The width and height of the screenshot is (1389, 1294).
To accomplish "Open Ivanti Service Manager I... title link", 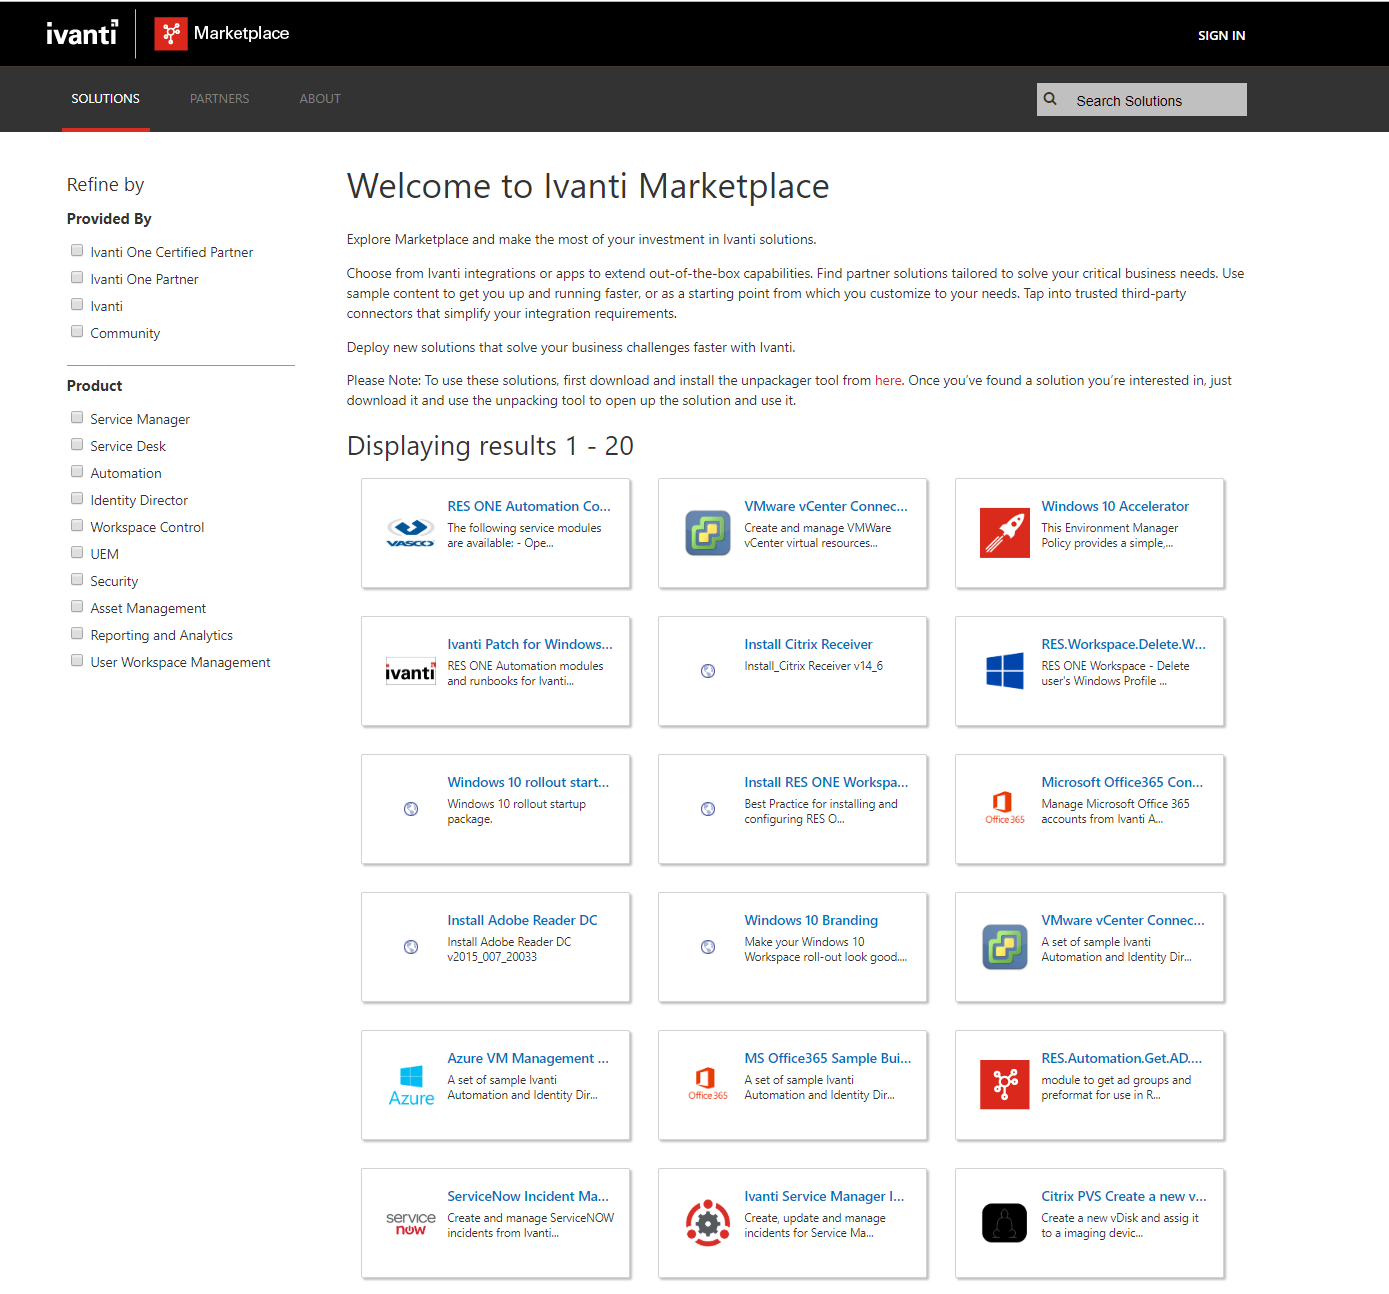I will click(824, 1196).
